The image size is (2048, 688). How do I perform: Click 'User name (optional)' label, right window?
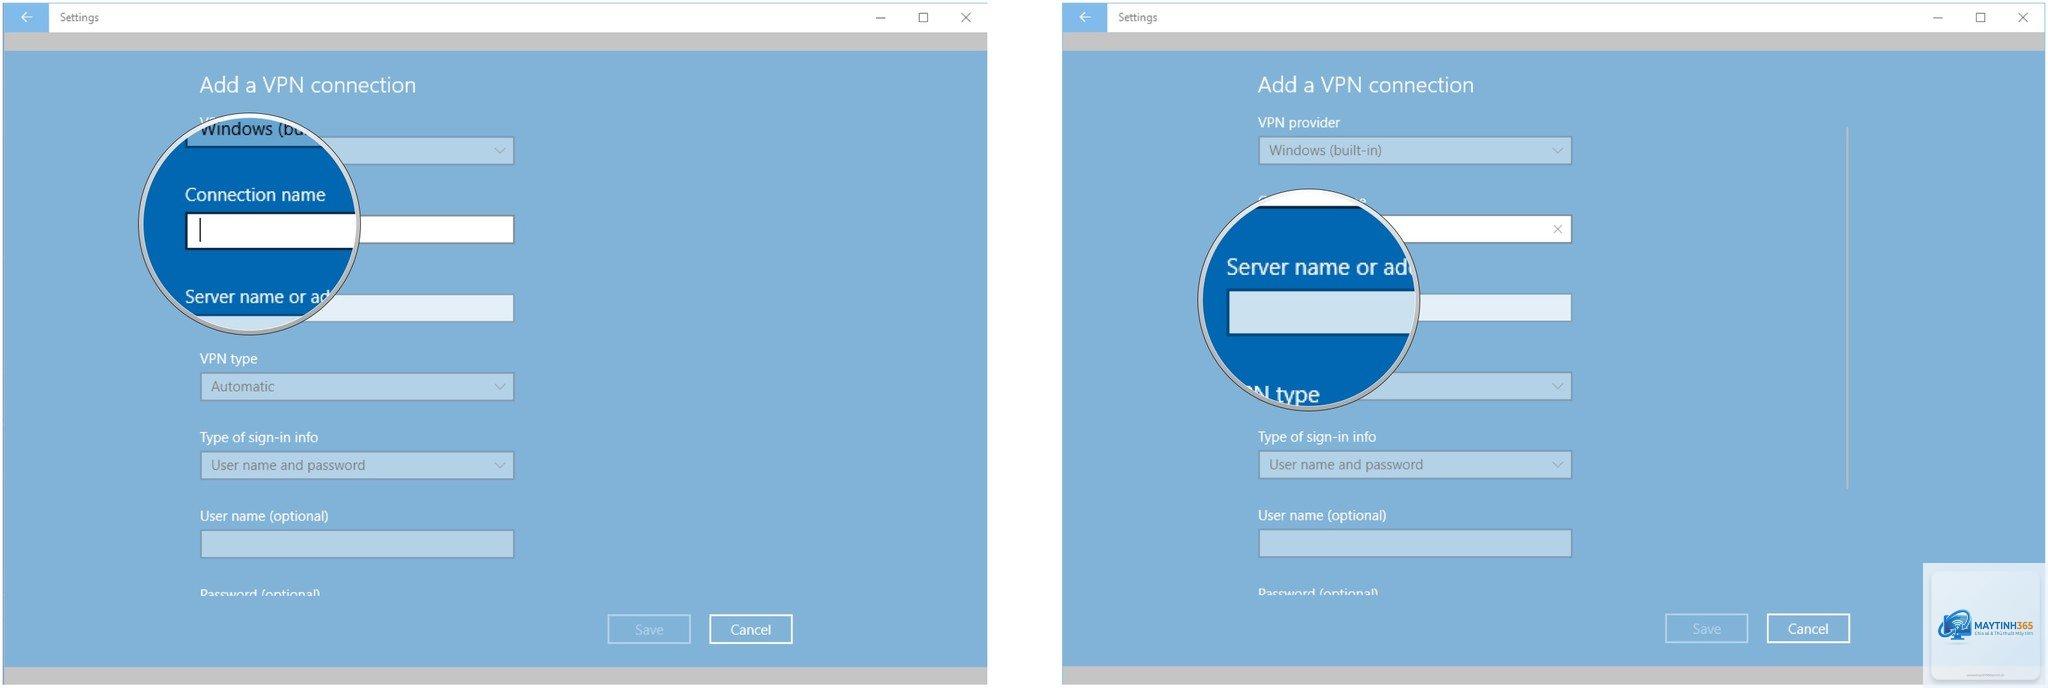pos(1322,515)
